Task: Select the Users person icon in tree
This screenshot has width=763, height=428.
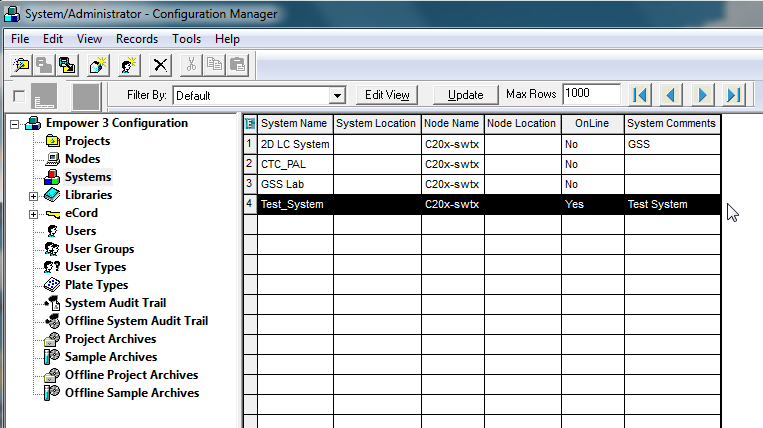Action: click(53, 231)
